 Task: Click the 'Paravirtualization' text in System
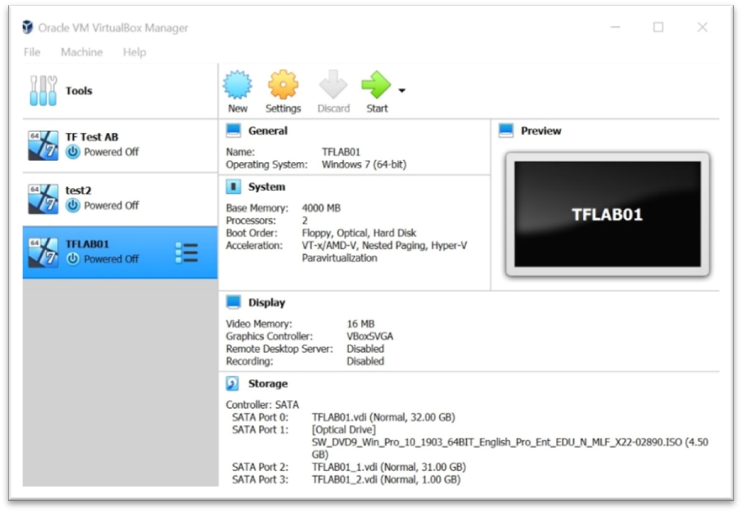pos(340,258)
